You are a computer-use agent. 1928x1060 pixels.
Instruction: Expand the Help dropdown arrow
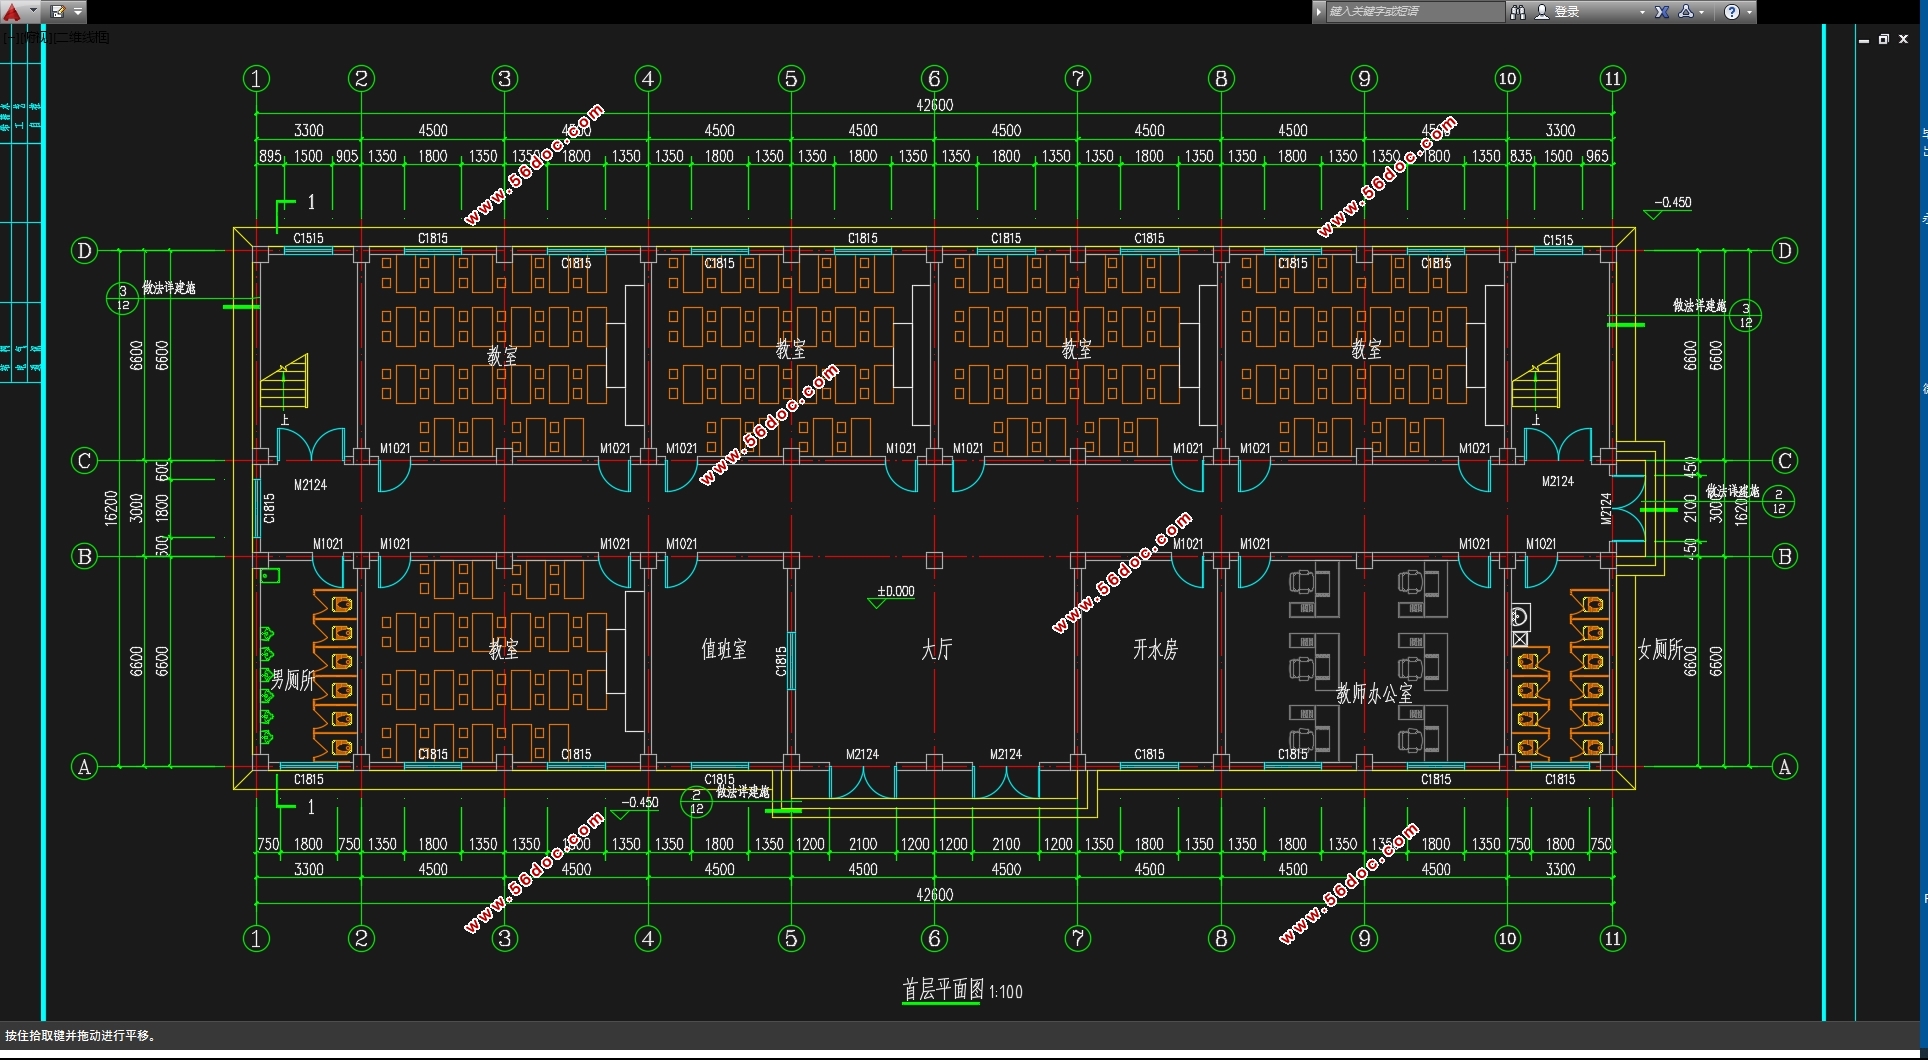tap(1749, 12)
